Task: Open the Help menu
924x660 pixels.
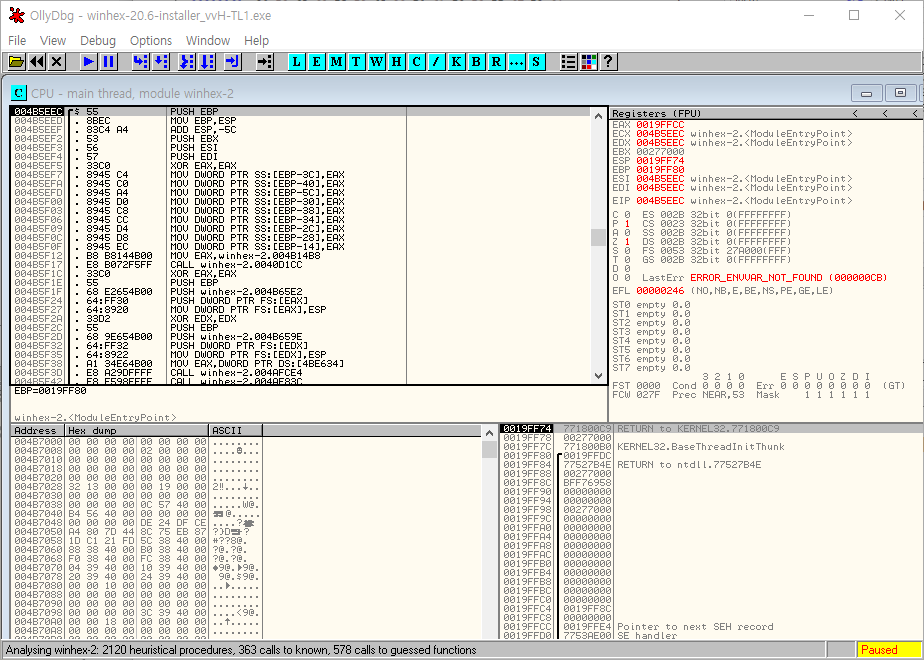Action: click(256, 41)
